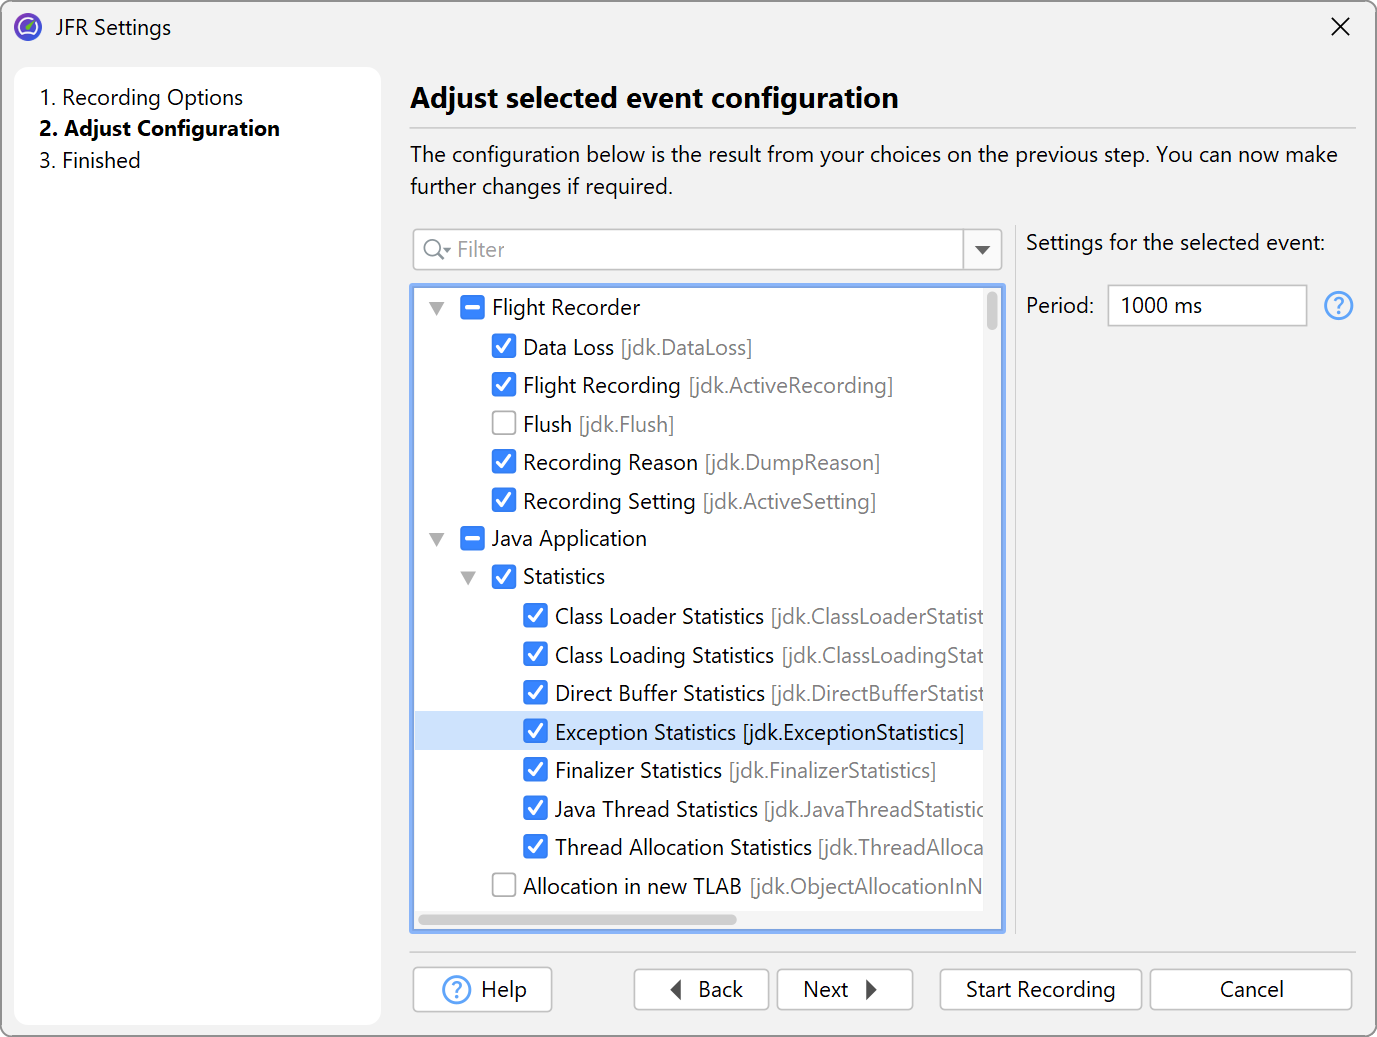Click the search magnifier icon in Filter

tap(435, 249)
